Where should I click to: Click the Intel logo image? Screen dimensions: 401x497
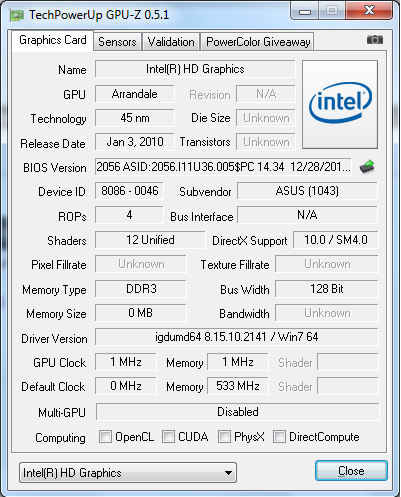point(340,104)
